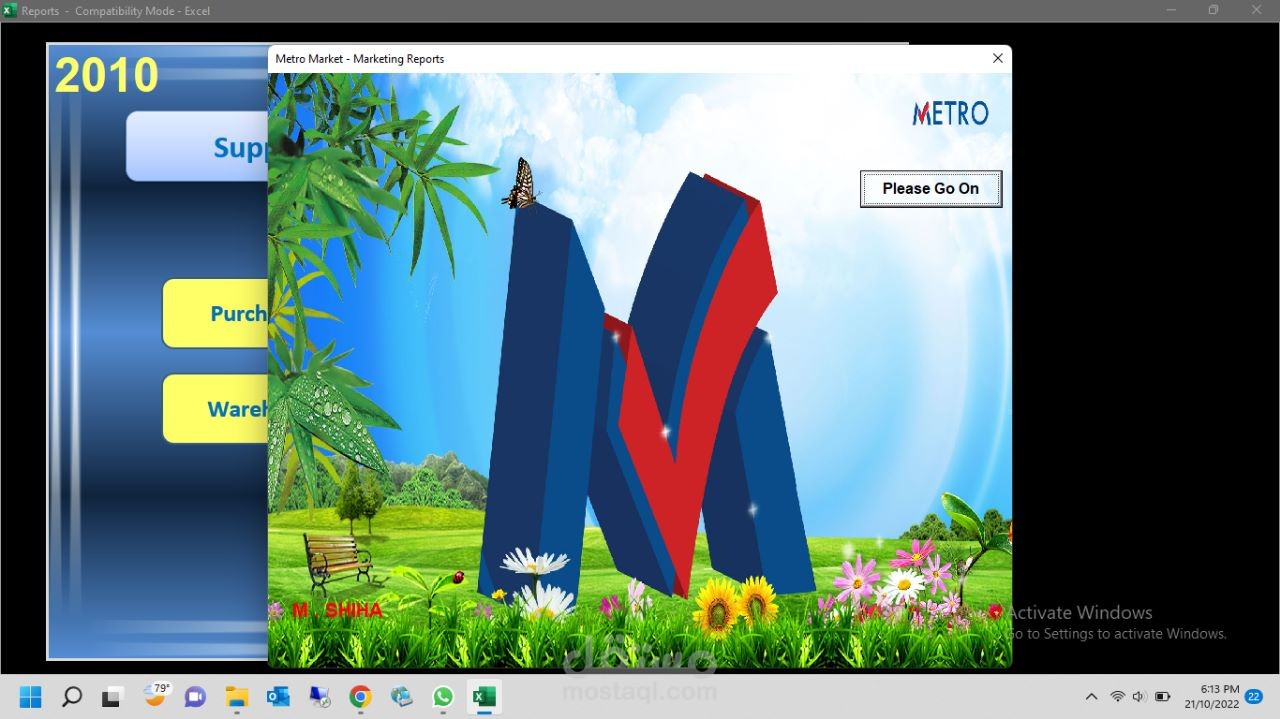Open File Explorer from the taskbar
The height and width of the screenshot is (719, 1280).
point(236,696)
